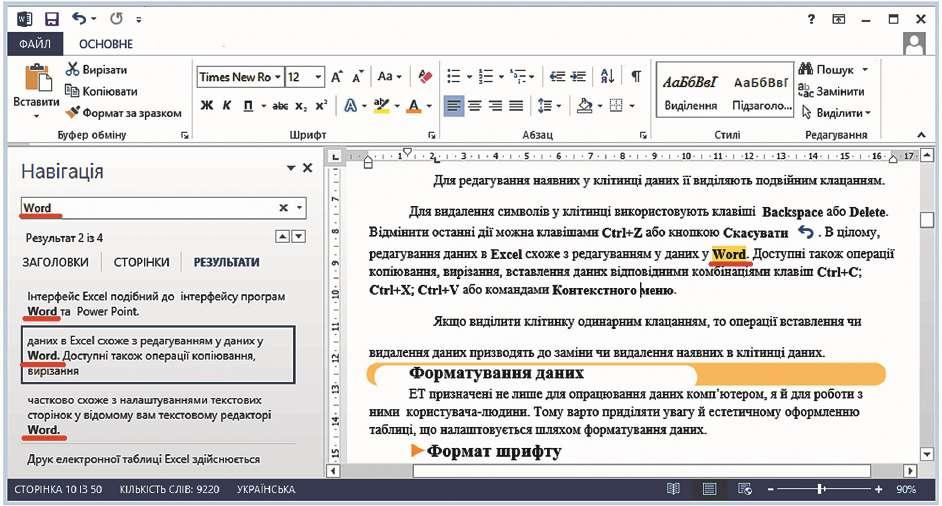
Task: Align text right
Action: 495,106
